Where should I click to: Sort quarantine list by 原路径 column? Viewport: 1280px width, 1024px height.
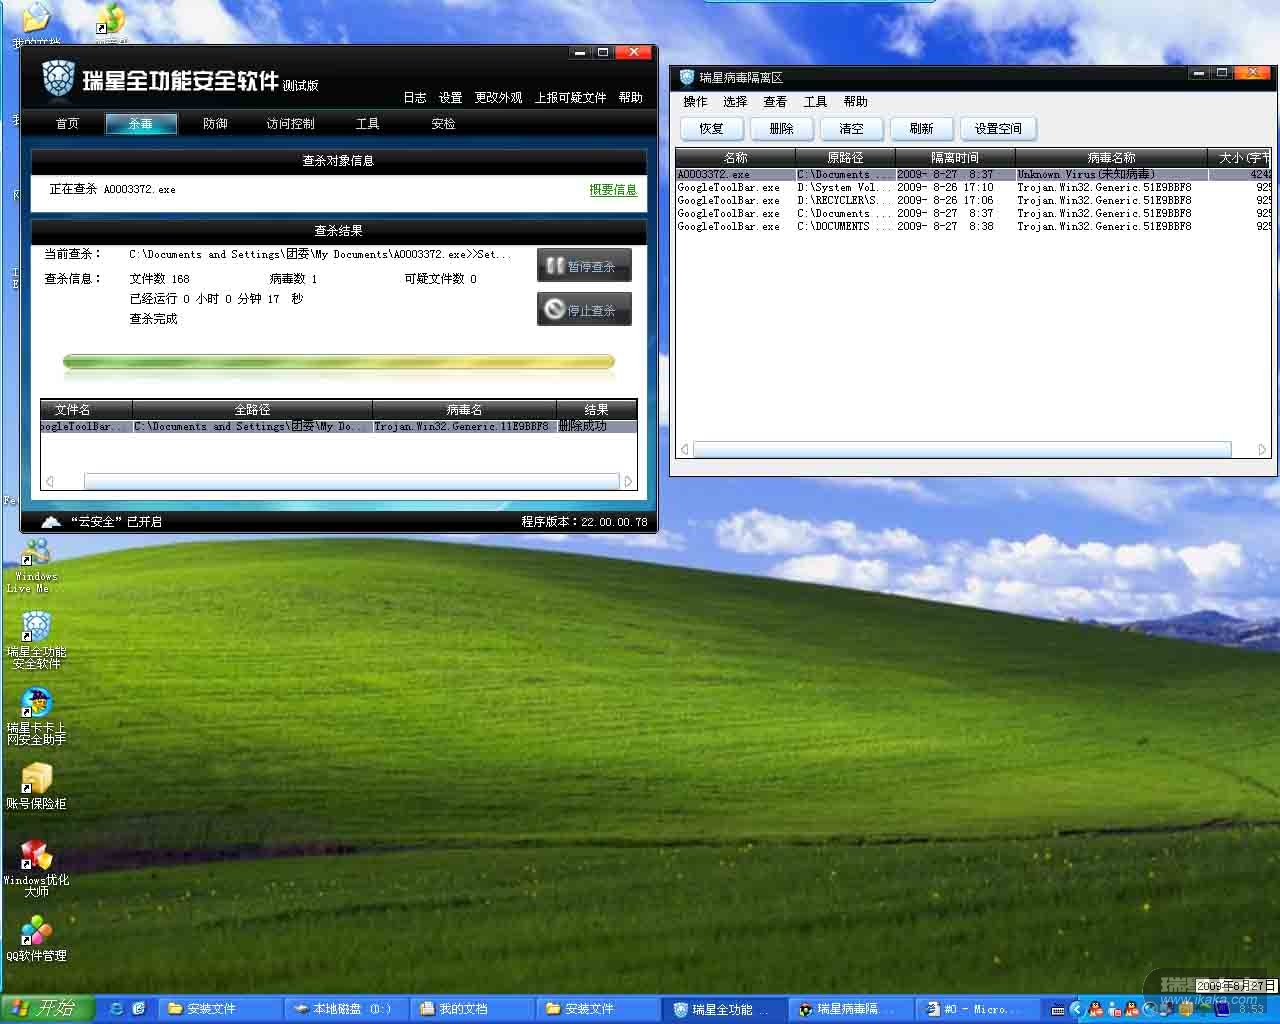[x=845, y=158]
